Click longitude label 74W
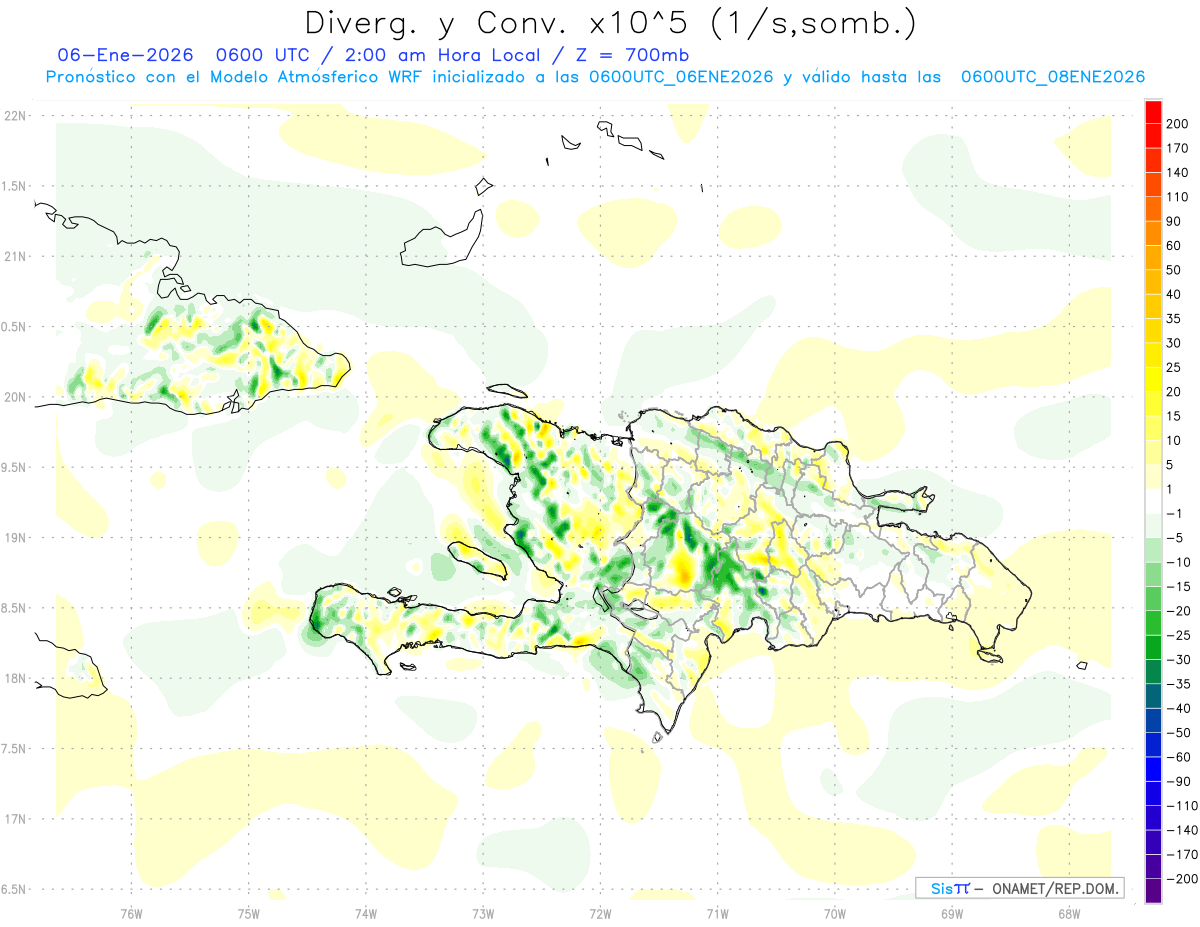The width and height of the screenshot is (1200, 927). point(366,913)
